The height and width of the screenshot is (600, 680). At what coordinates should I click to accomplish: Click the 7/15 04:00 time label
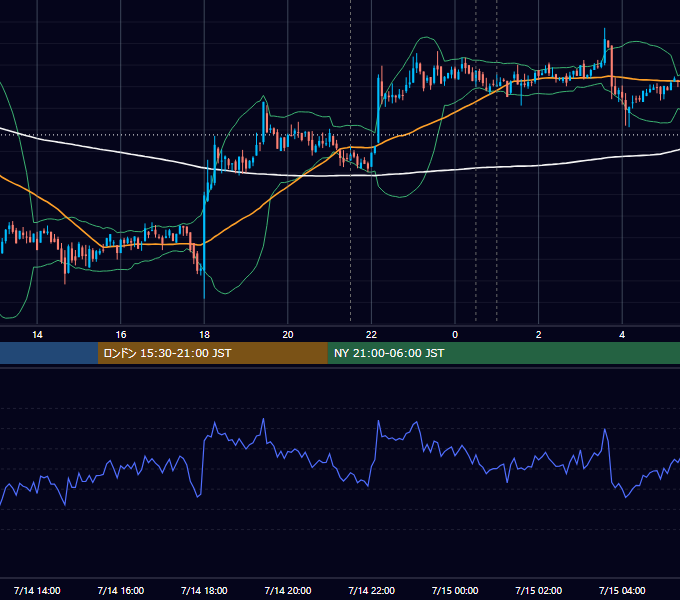coord(622,590)
